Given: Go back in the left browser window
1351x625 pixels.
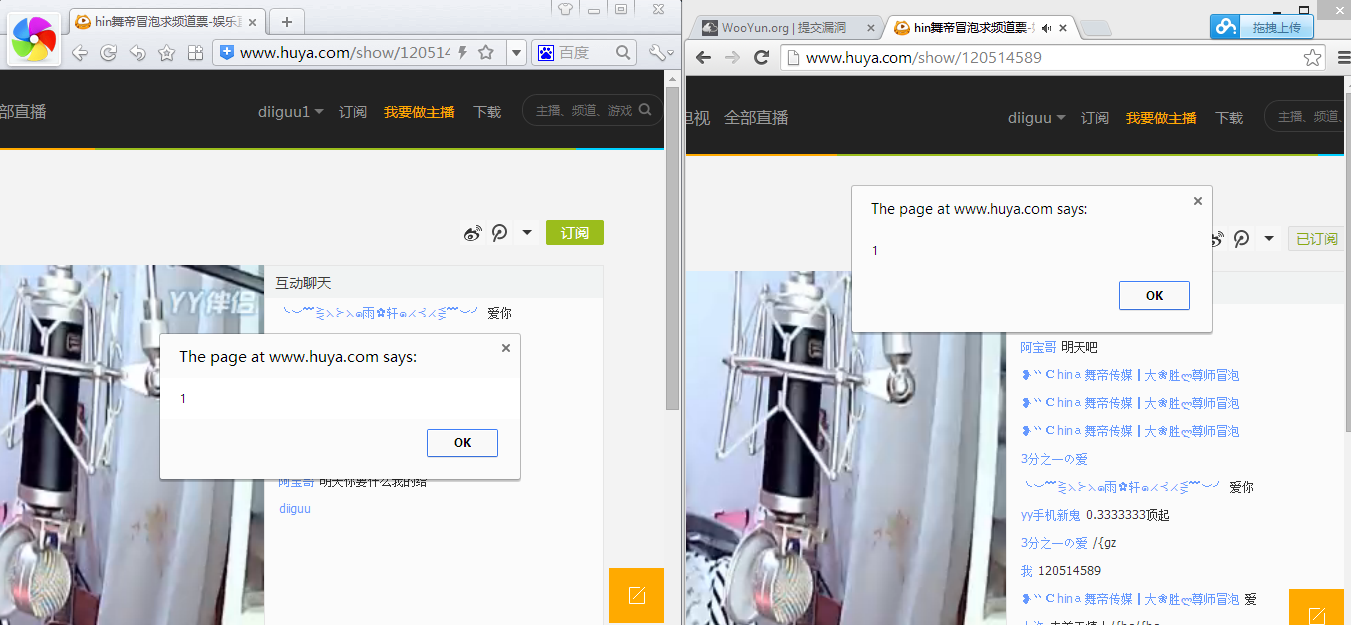Looking at the screenshot, I should (x=80, y=53).
